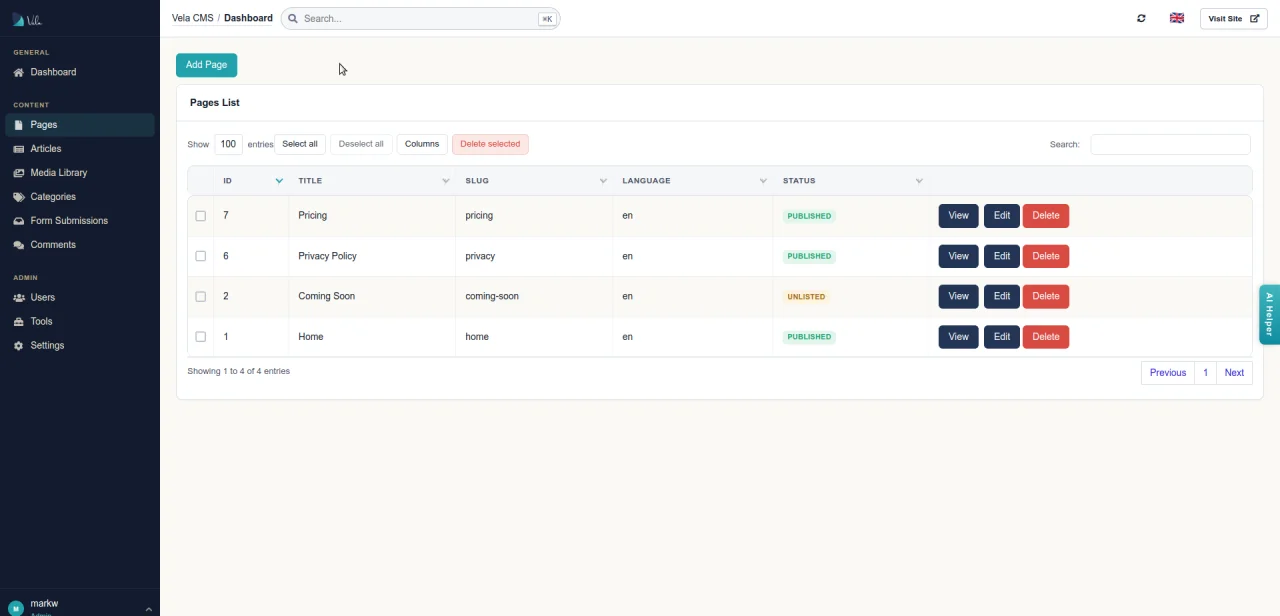Open Form Submissions in the sidebar

coord(69,220)
